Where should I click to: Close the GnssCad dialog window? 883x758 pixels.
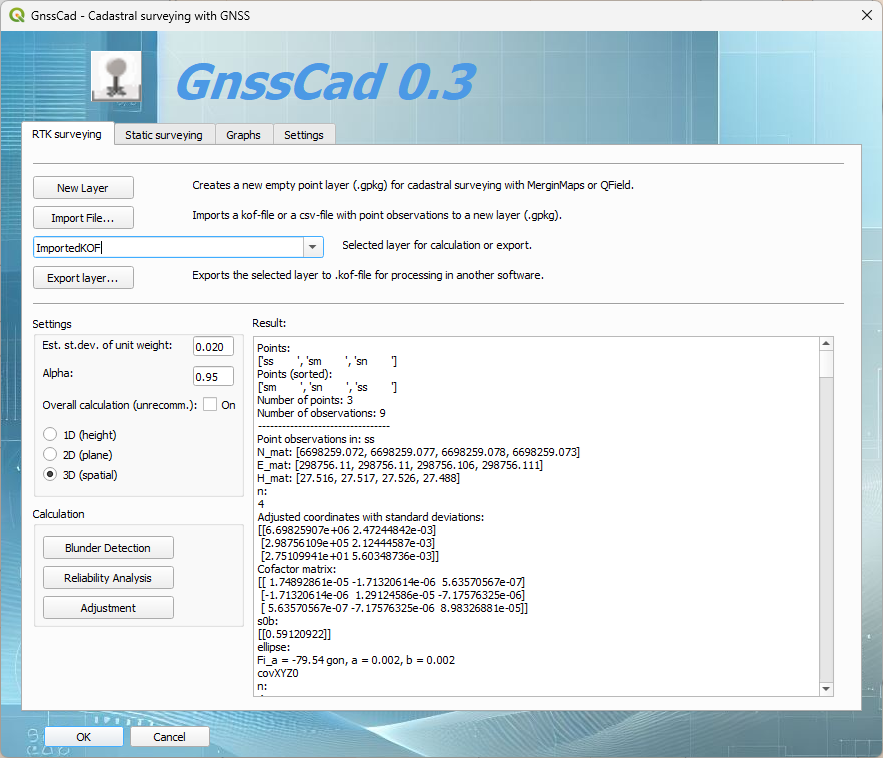pos(867,15)
